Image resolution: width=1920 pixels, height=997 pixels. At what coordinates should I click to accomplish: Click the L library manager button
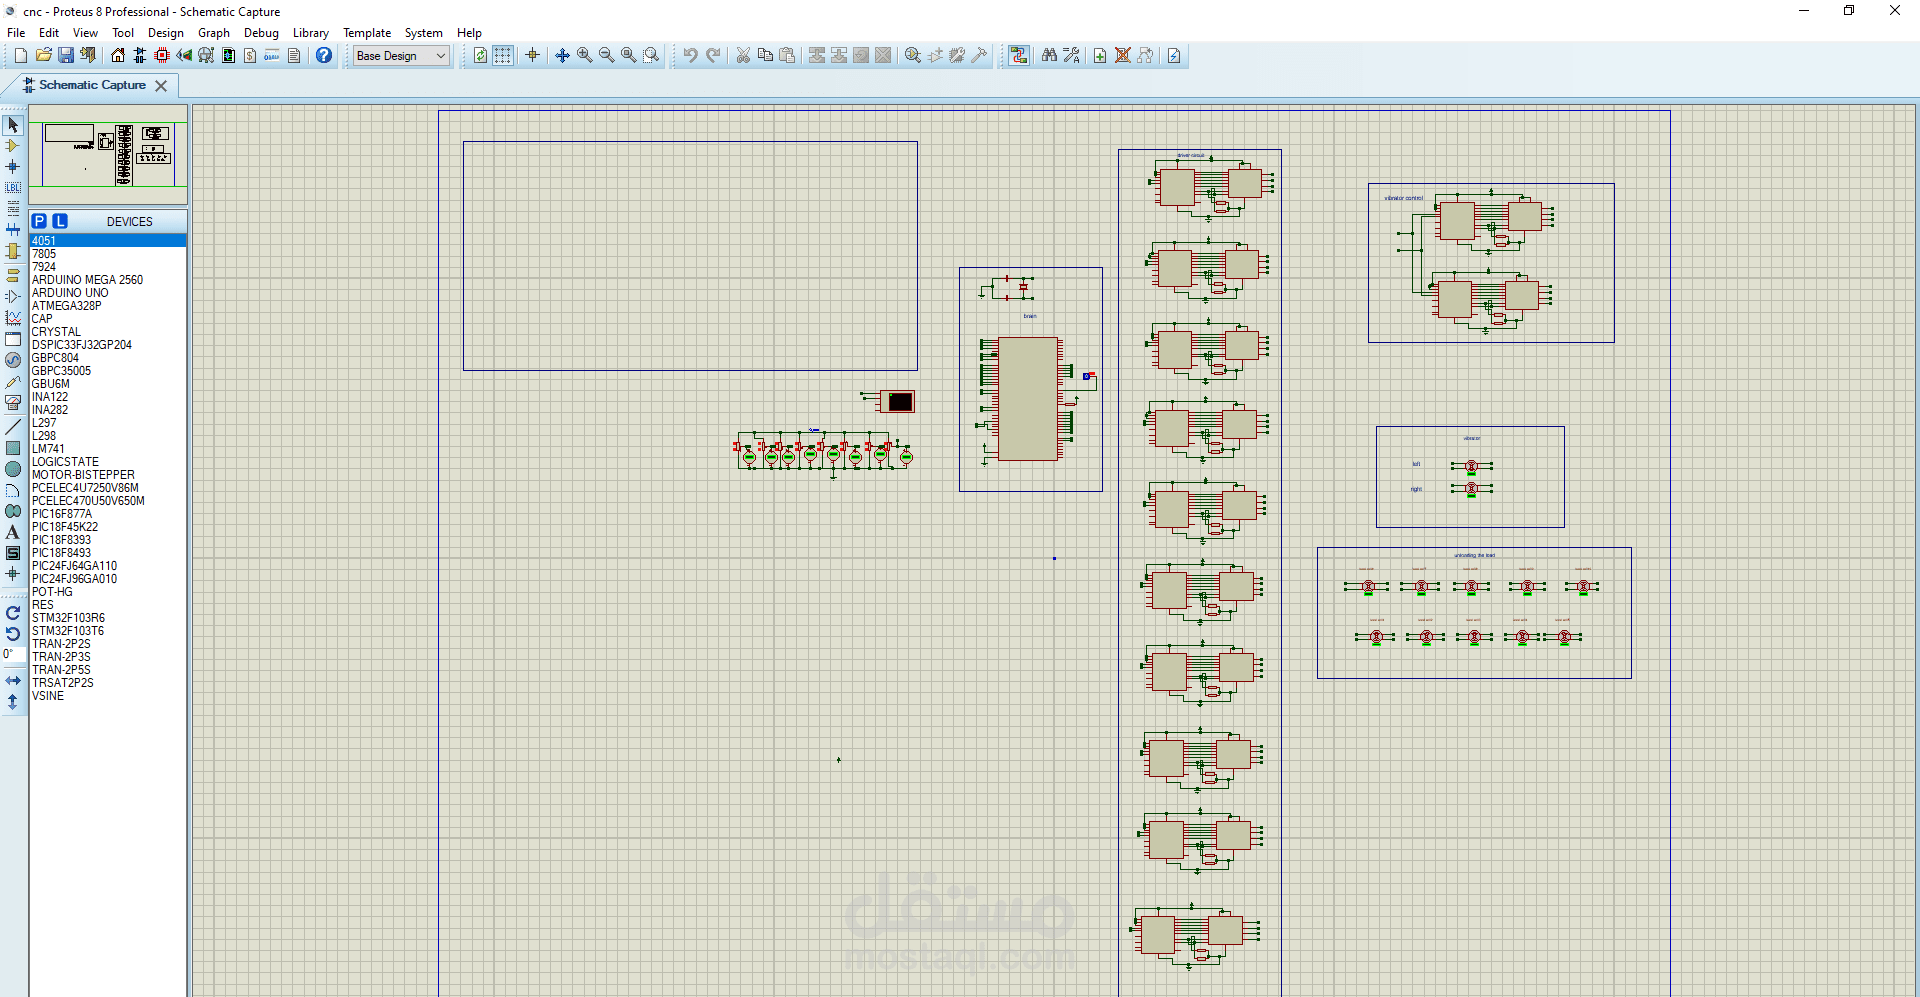tap(60, 221)
